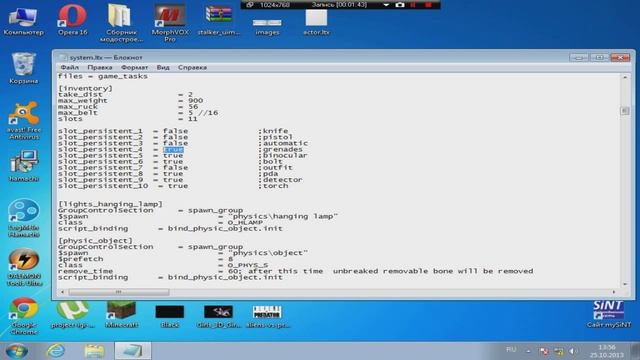Click the horizontal scrollbar thumb

click(119, 292)
